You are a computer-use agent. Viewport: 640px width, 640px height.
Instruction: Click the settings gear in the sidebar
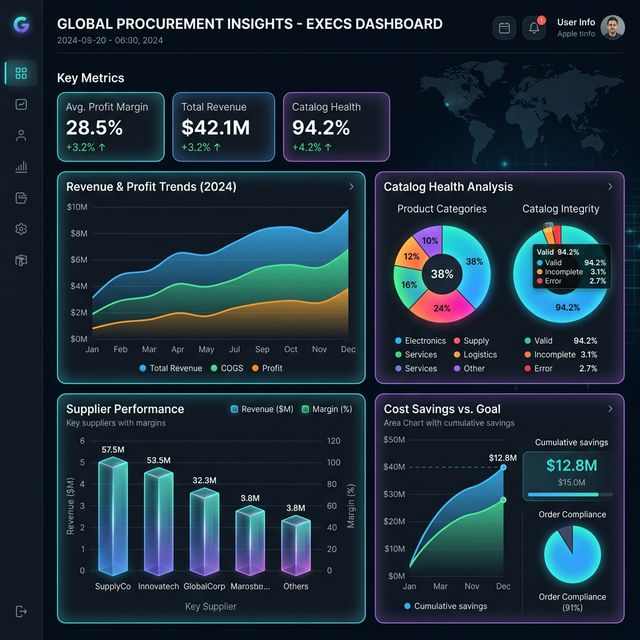[x=21, y=229]
